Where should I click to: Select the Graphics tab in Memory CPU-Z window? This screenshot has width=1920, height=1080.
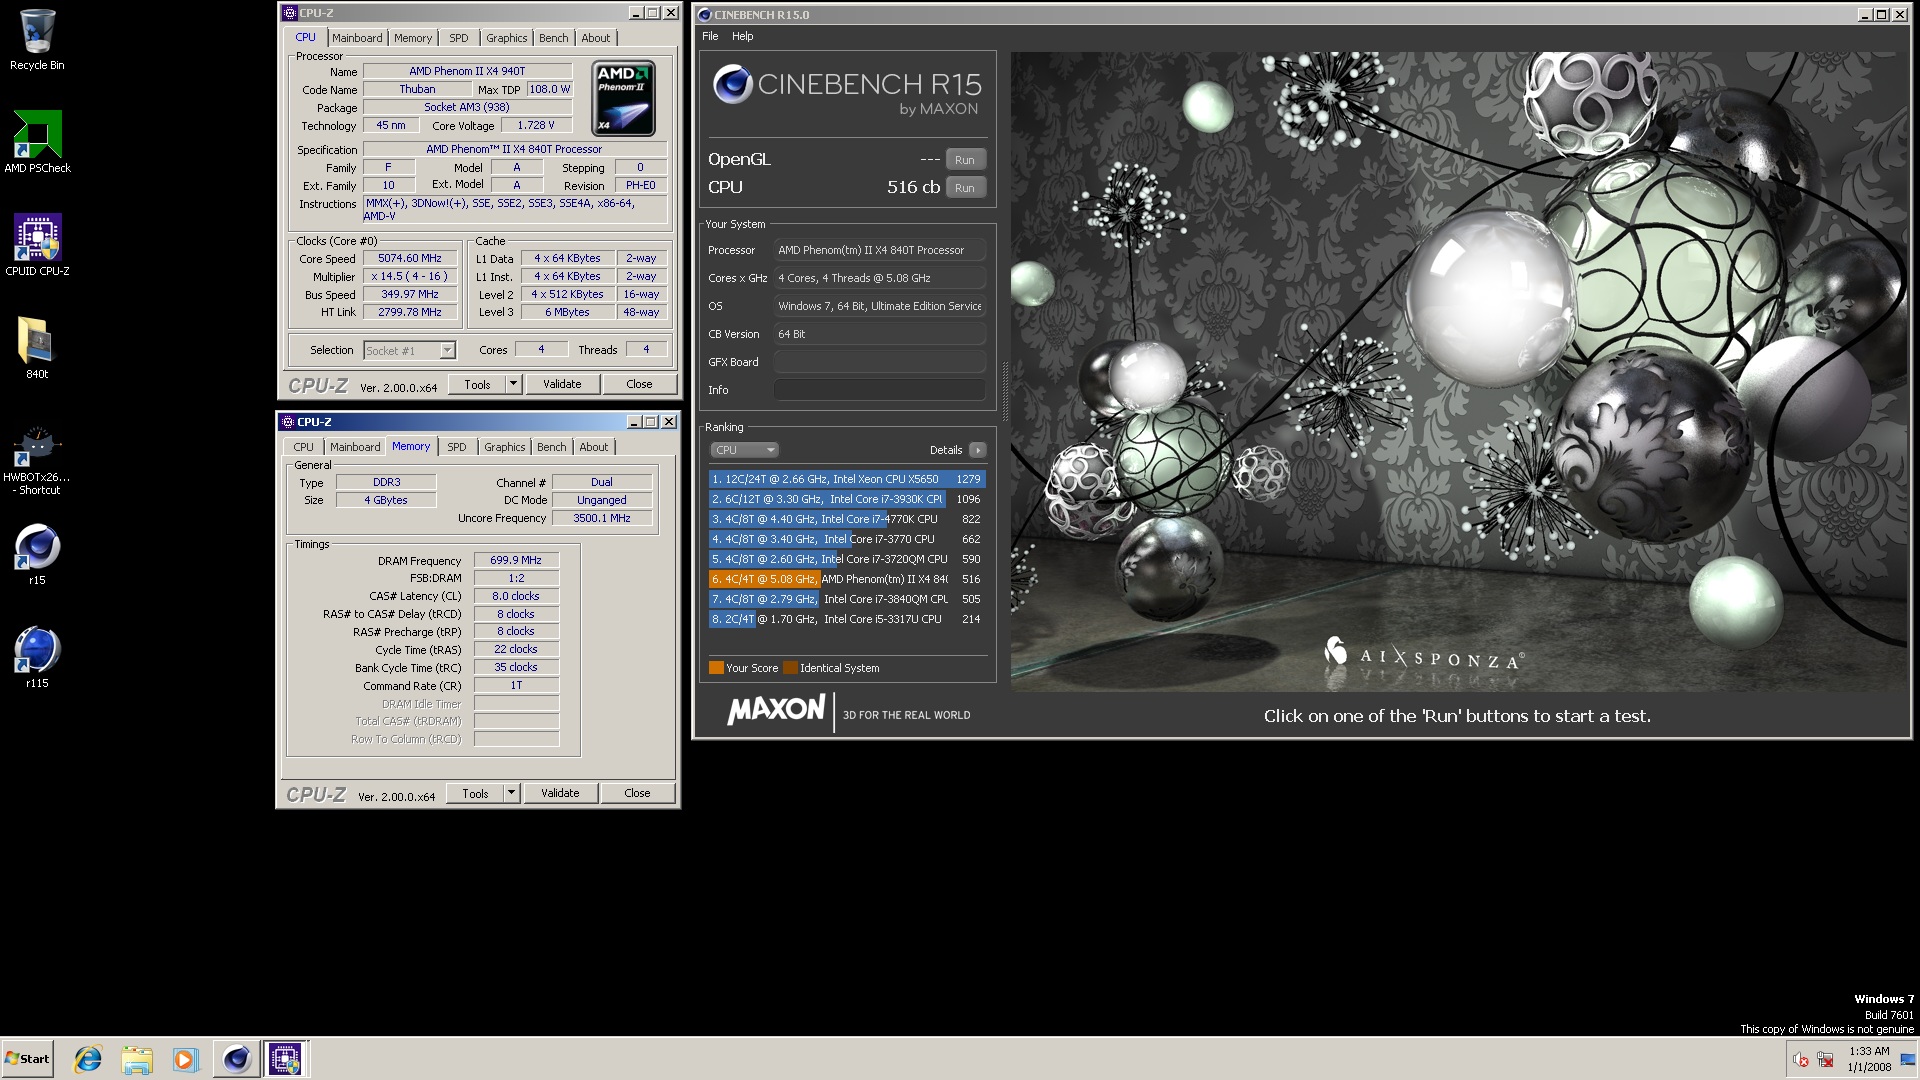[x=505, y=447]
